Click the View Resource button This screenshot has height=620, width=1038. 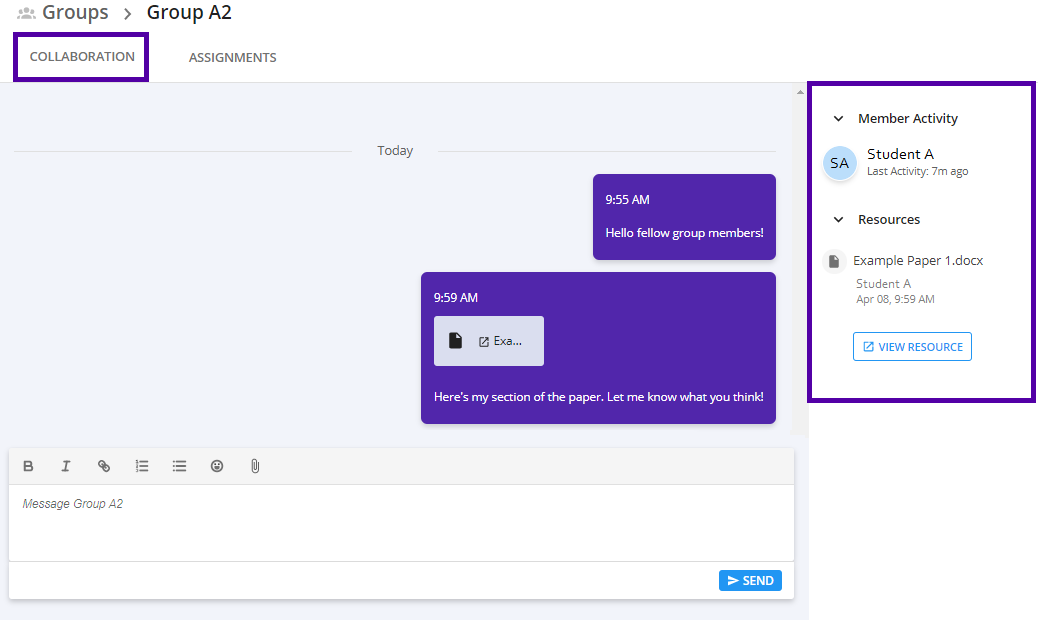tap(912, 347)
